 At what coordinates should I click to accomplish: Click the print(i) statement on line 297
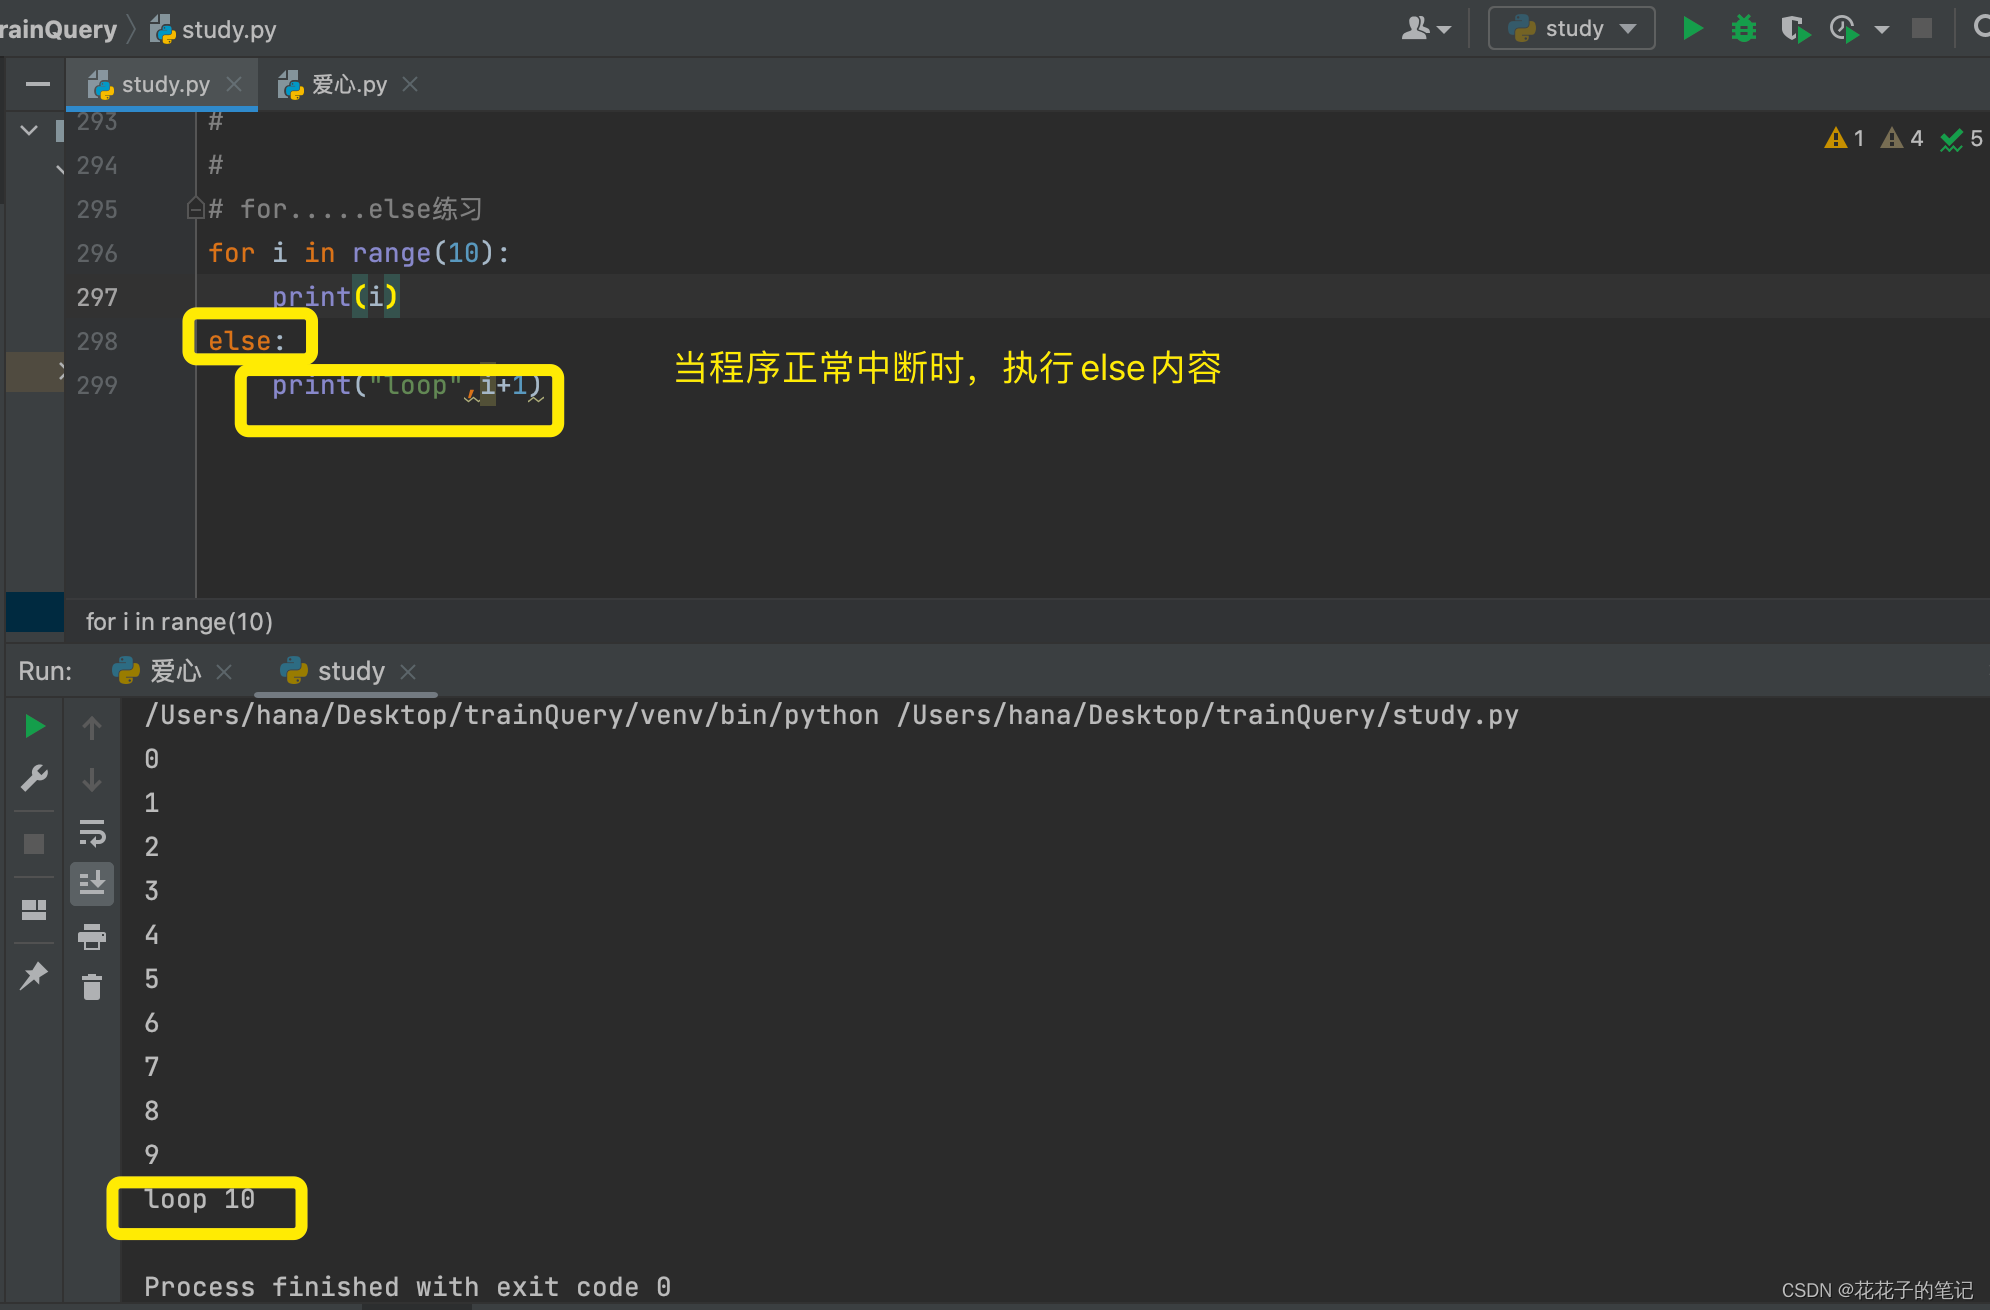335,297
